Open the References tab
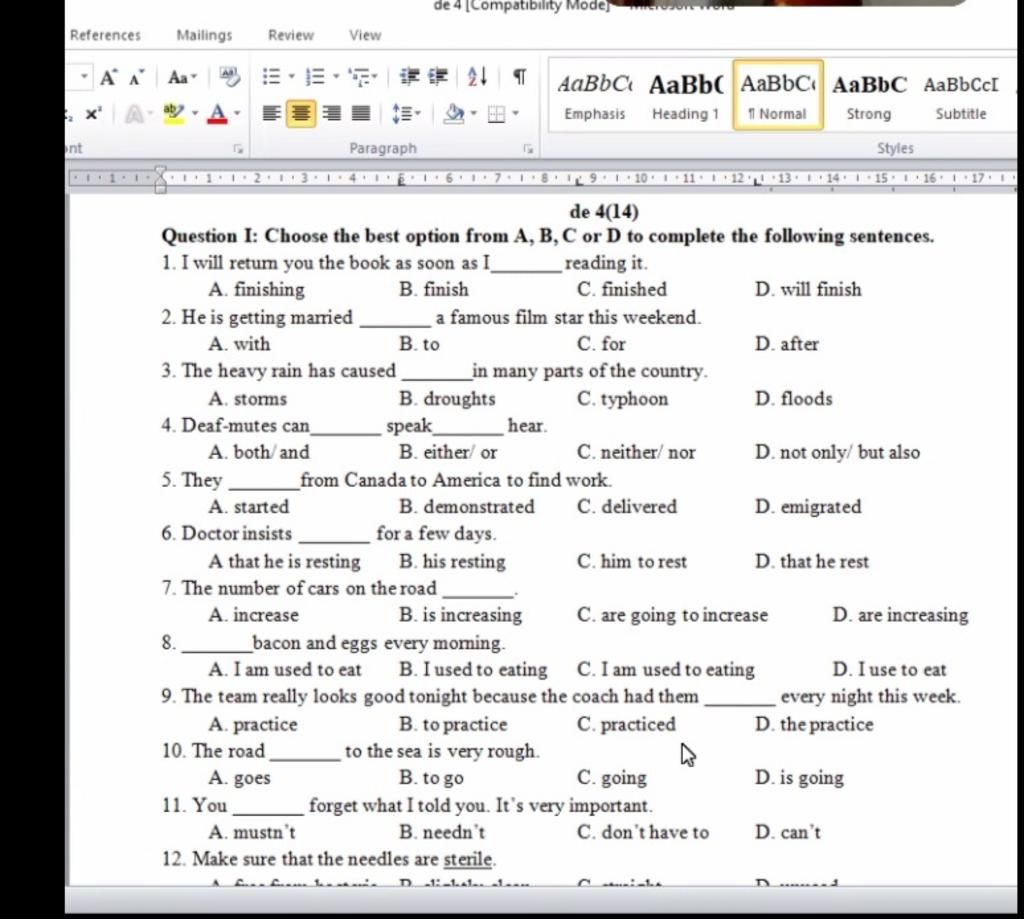 pos(105,35)
